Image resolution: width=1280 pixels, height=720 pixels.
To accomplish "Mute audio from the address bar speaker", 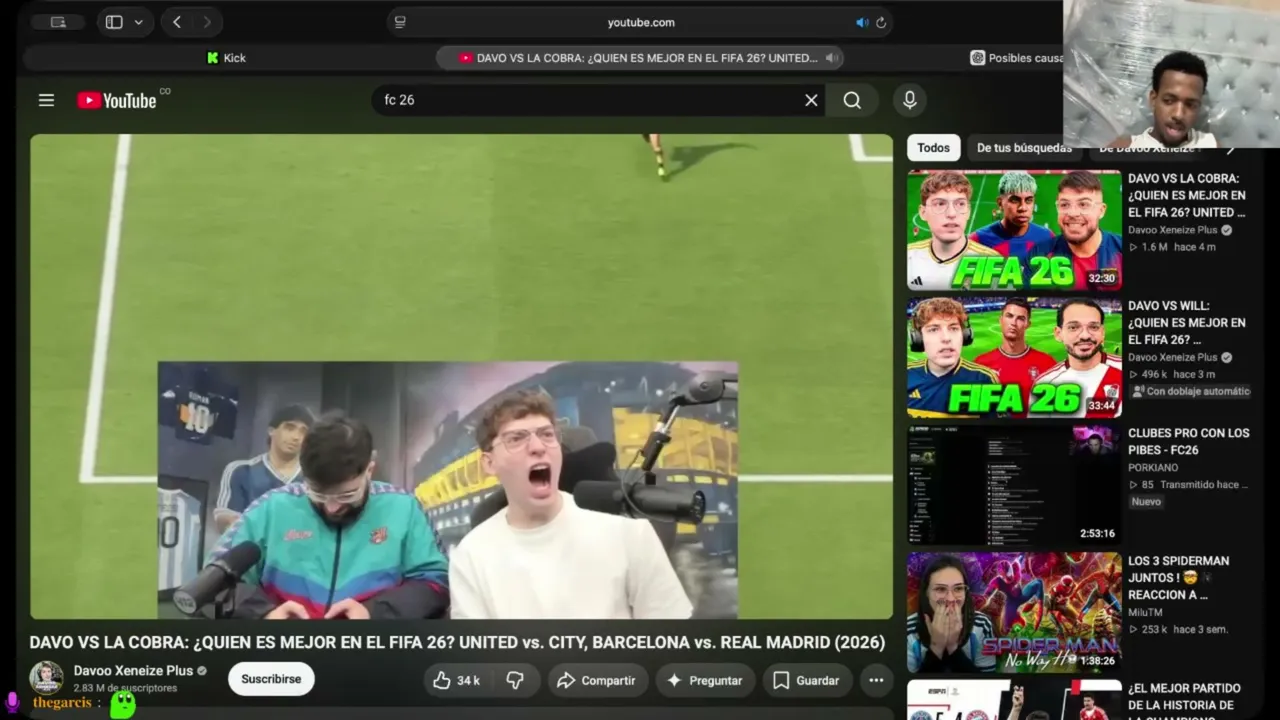I will click(862, 22).
